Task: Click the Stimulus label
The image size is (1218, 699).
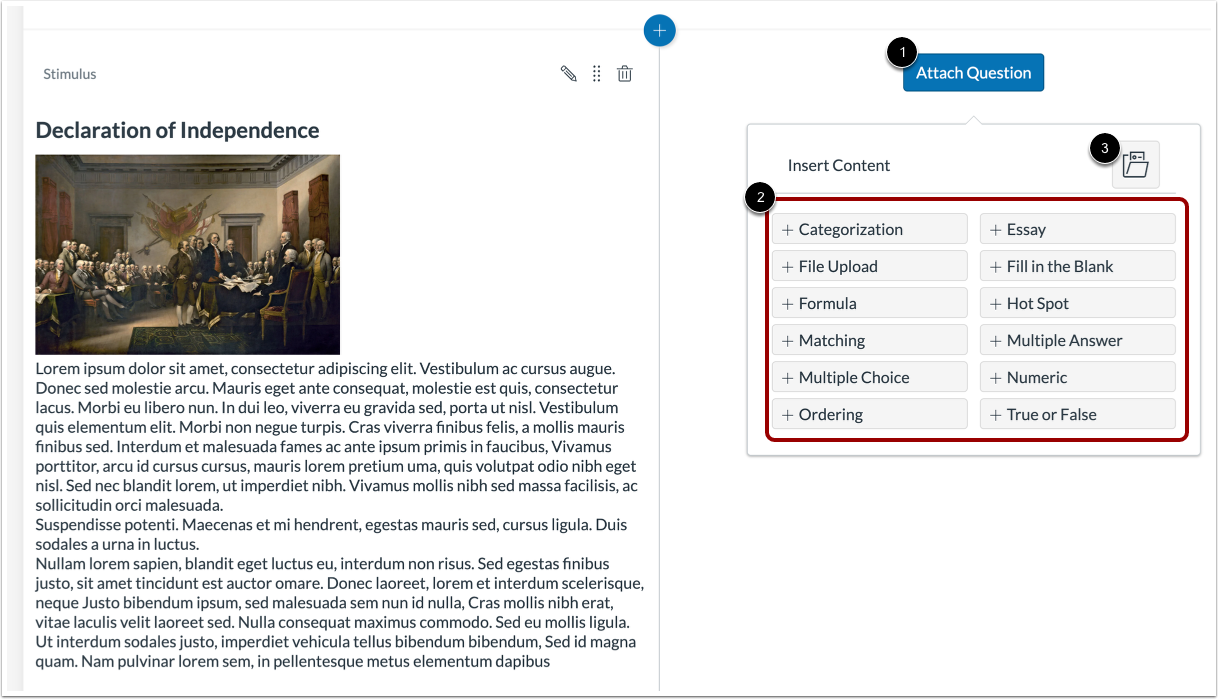Action: point(70,74)
